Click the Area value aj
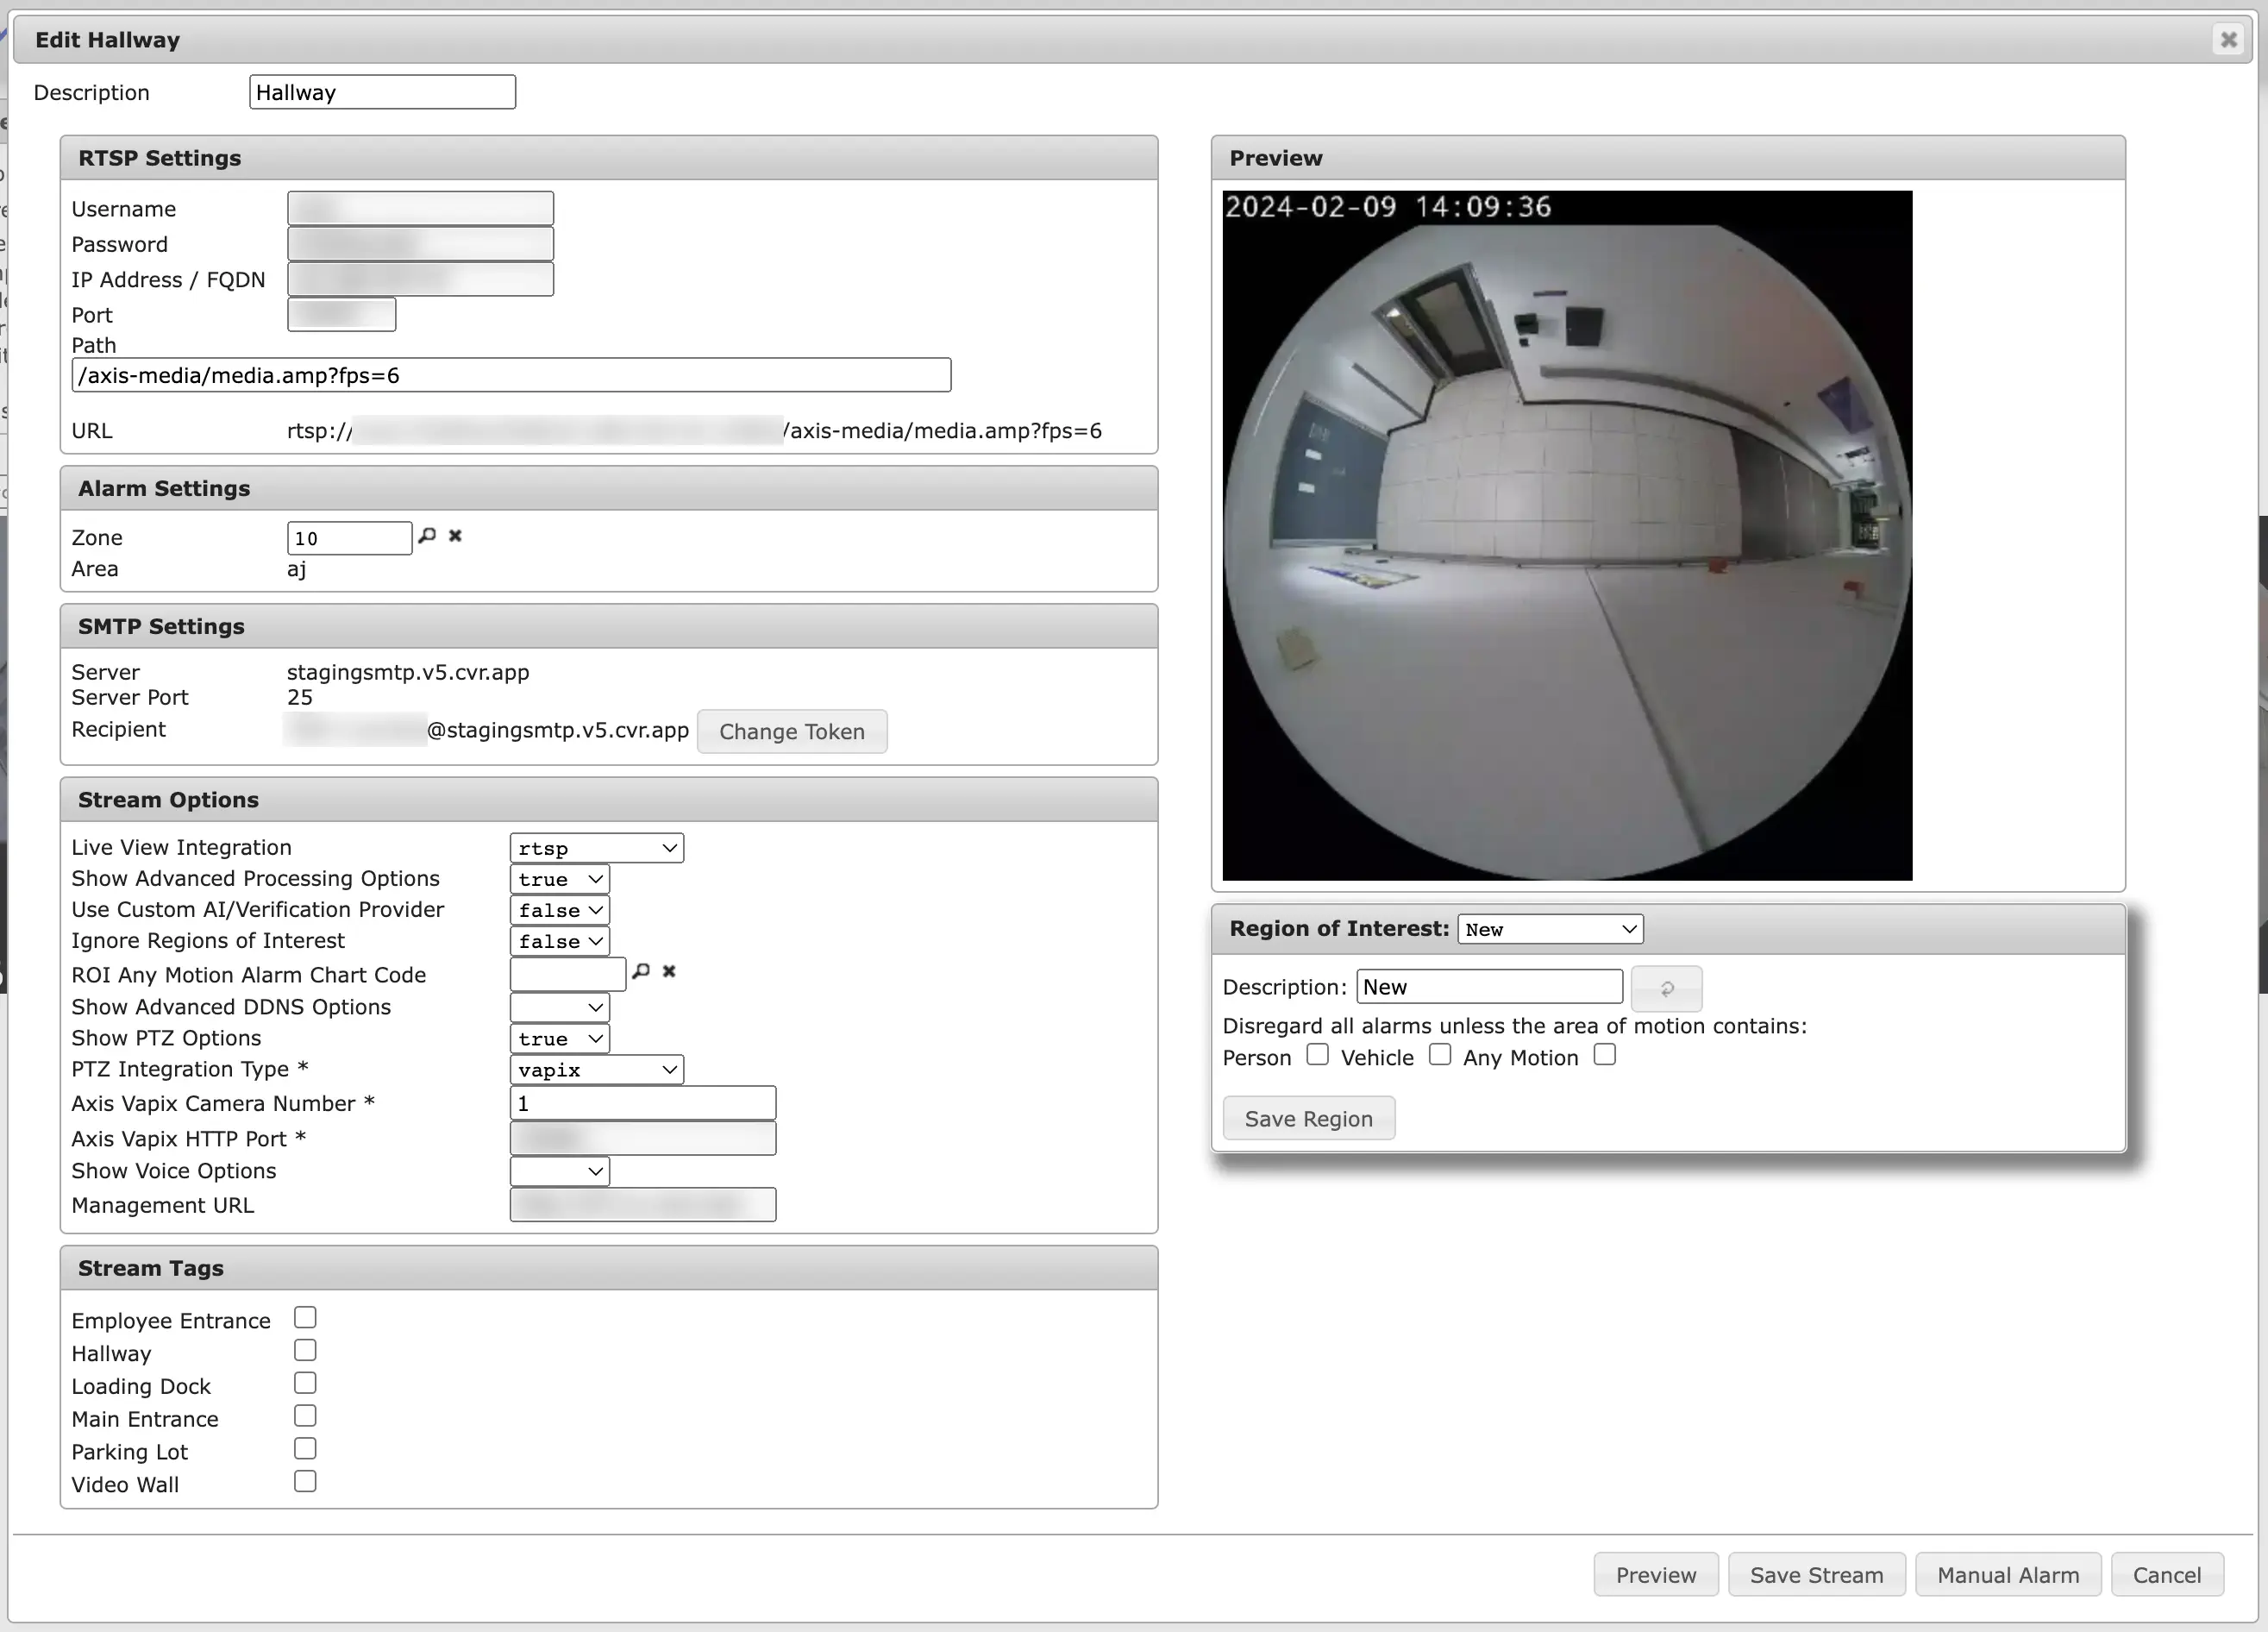The image size is (2268, 1632). point(296,569)
